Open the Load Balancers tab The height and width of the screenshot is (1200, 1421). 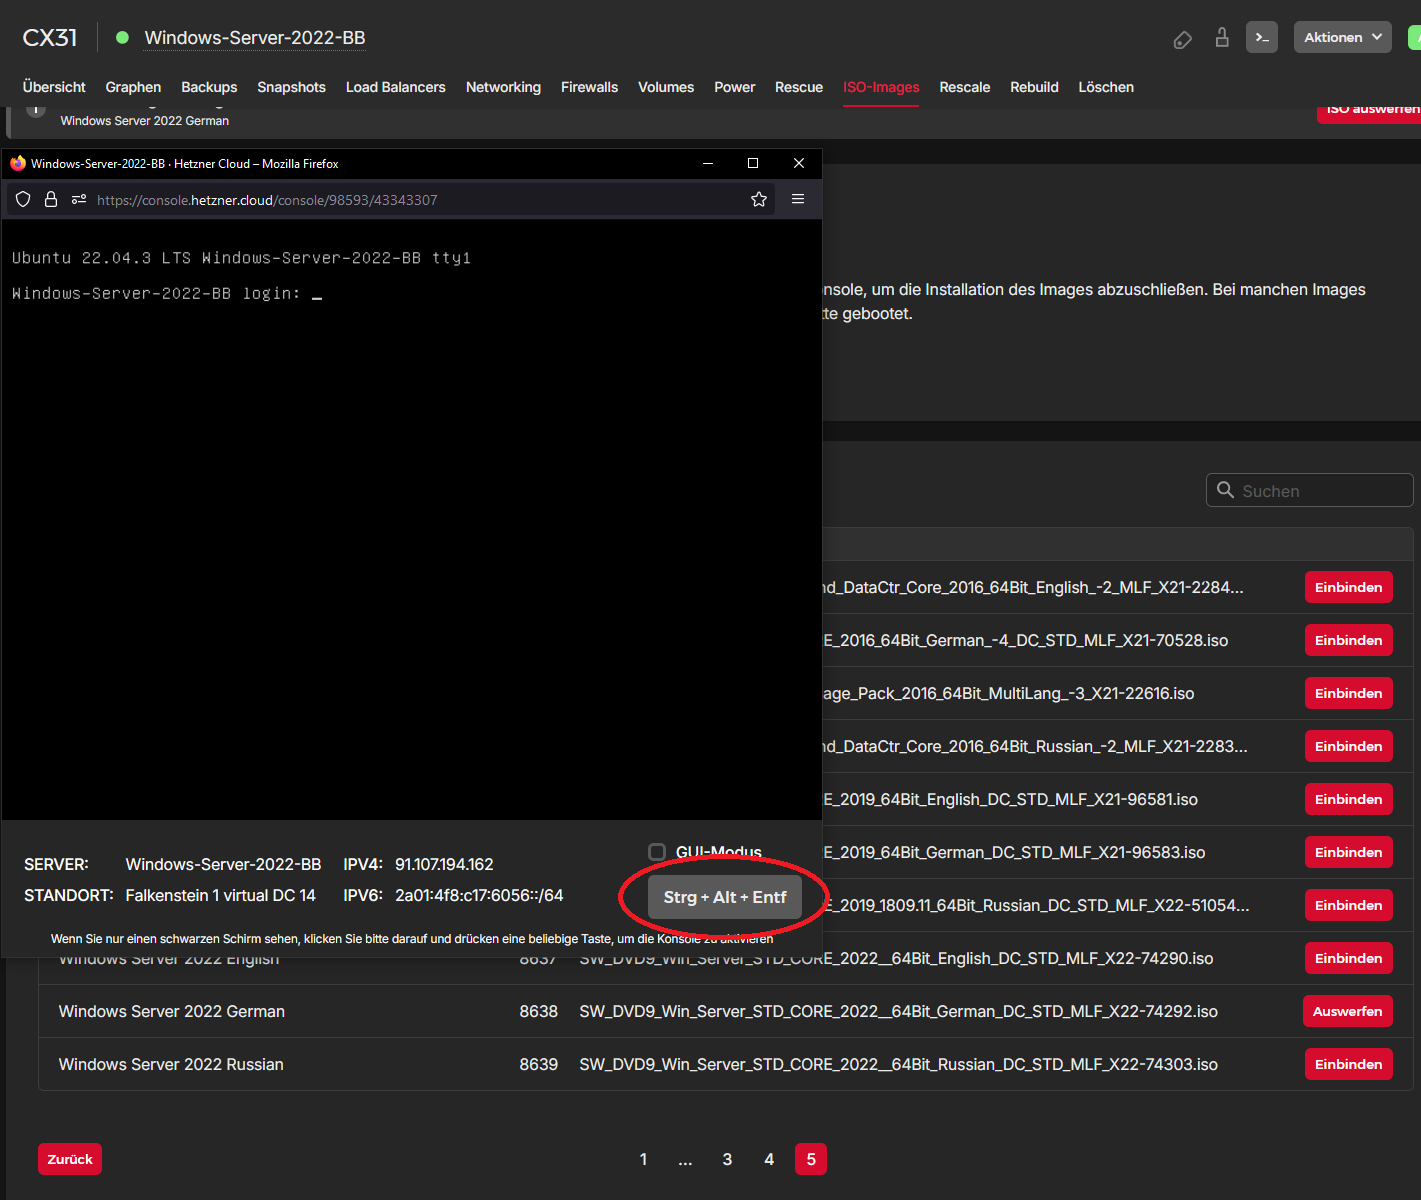click(x=395, y=87)
